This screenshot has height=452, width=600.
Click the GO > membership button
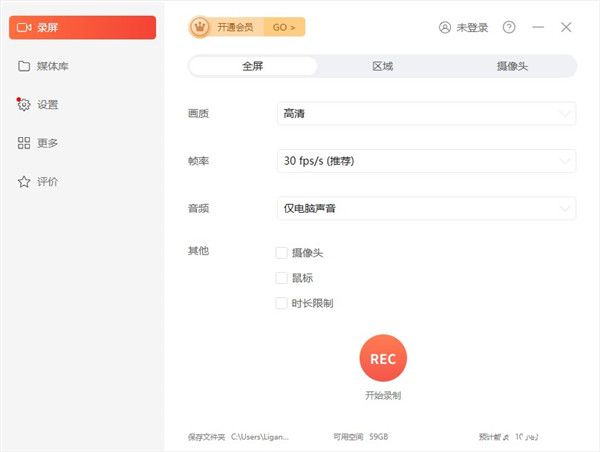coord(286,27)
